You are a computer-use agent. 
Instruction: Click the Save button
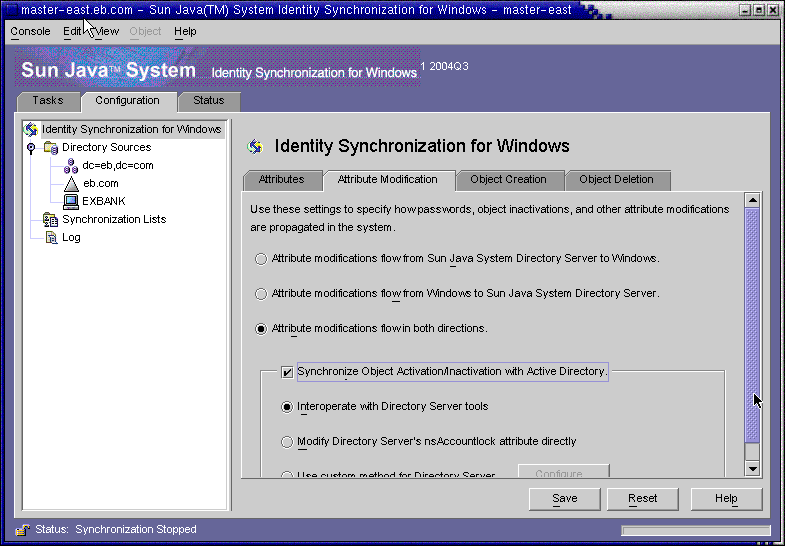(x=565, y=499)
